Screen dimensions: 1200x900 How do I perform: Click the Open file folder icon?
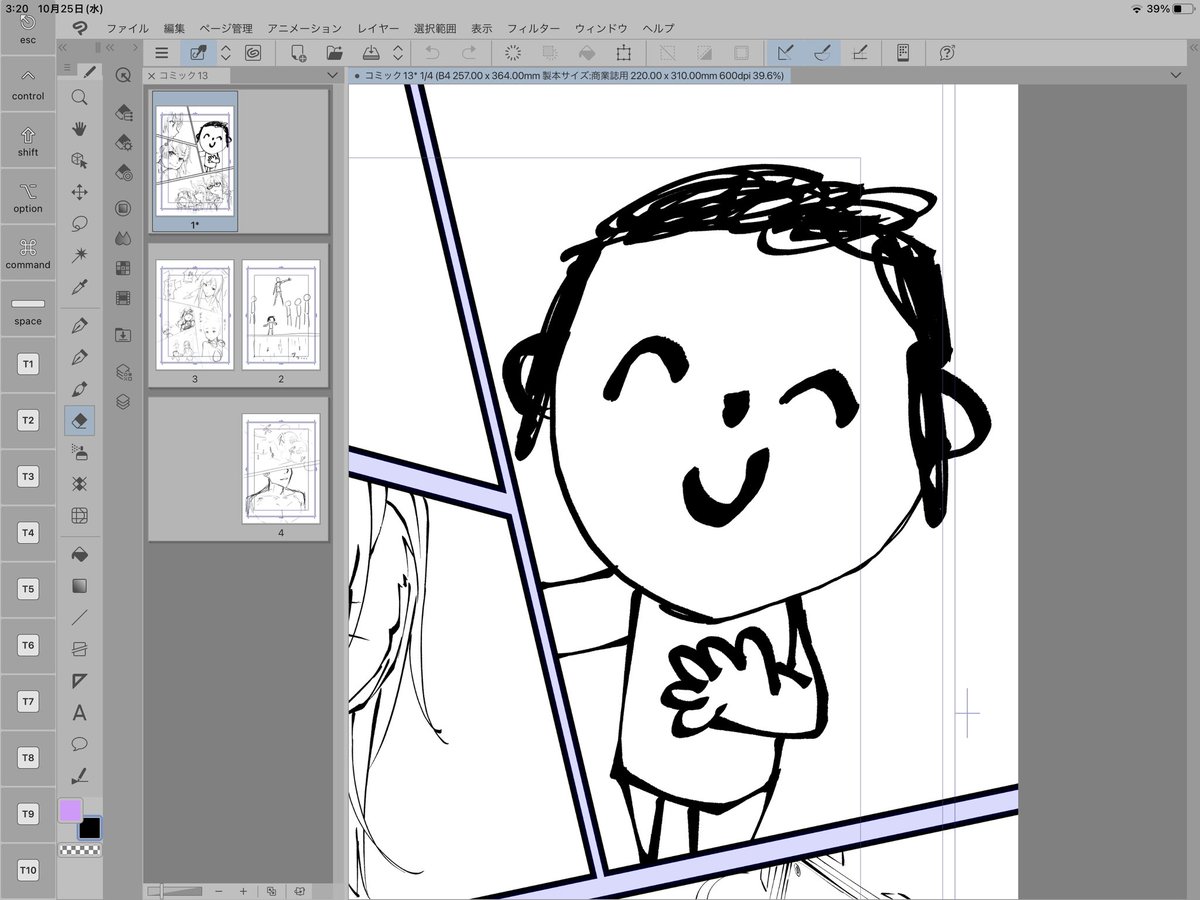coord(334,53)
